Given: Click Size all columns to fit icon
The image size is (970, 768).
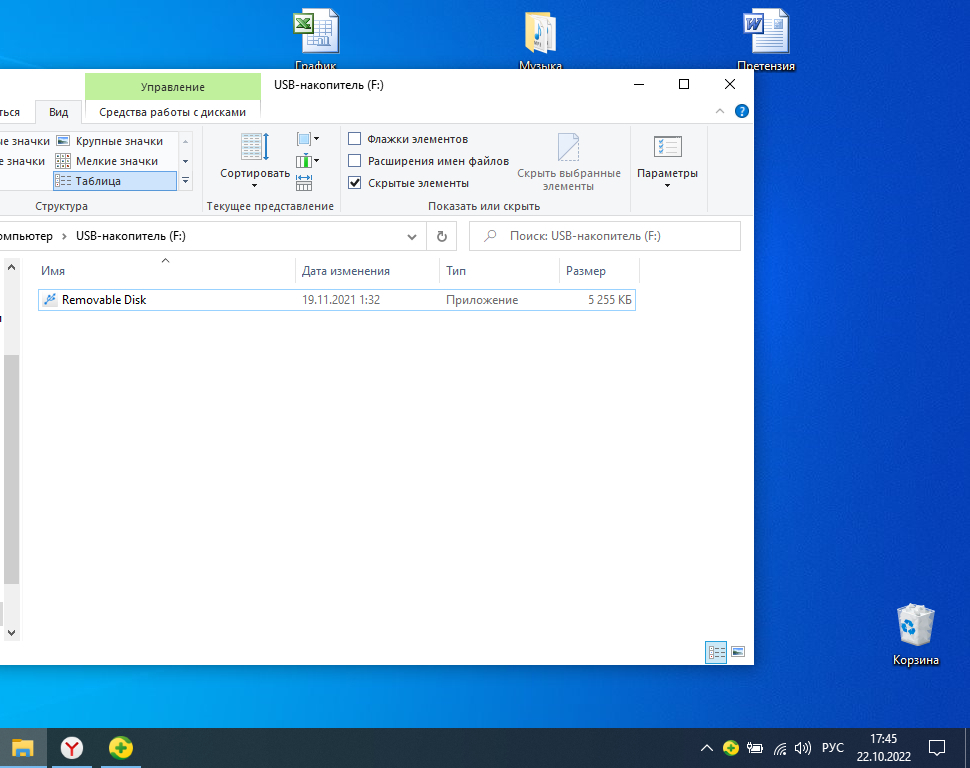Looking at the screenshot, I should pos(304,182).
